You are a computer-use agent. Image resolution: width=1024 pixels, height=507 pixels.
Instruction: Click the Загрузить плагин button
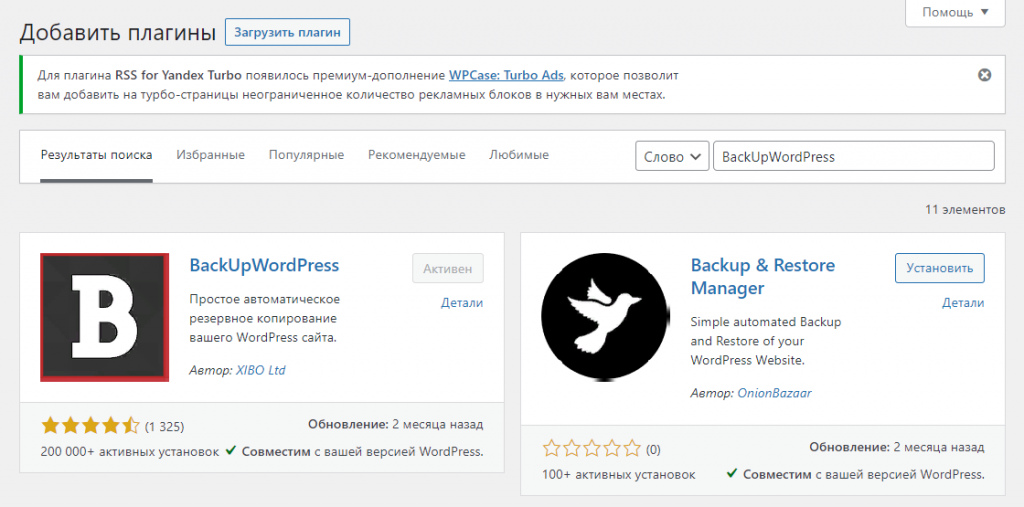[287, 33]
